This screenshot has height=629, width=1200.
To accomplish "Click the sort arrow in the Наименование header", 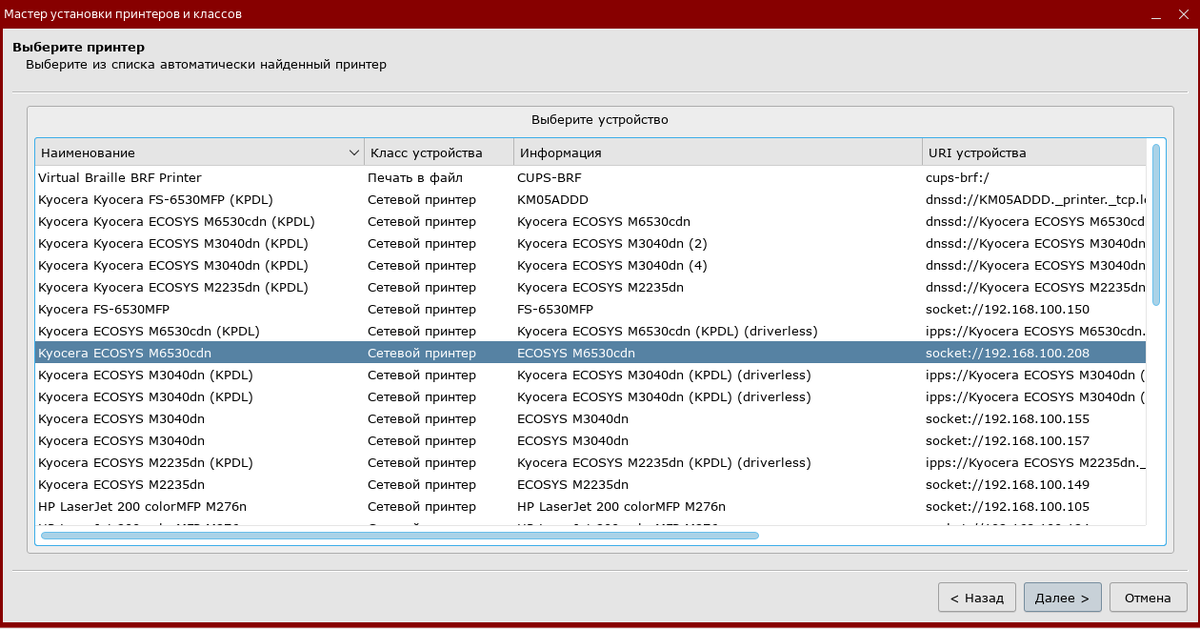I will pyautogui.click(x=354, y=153).
